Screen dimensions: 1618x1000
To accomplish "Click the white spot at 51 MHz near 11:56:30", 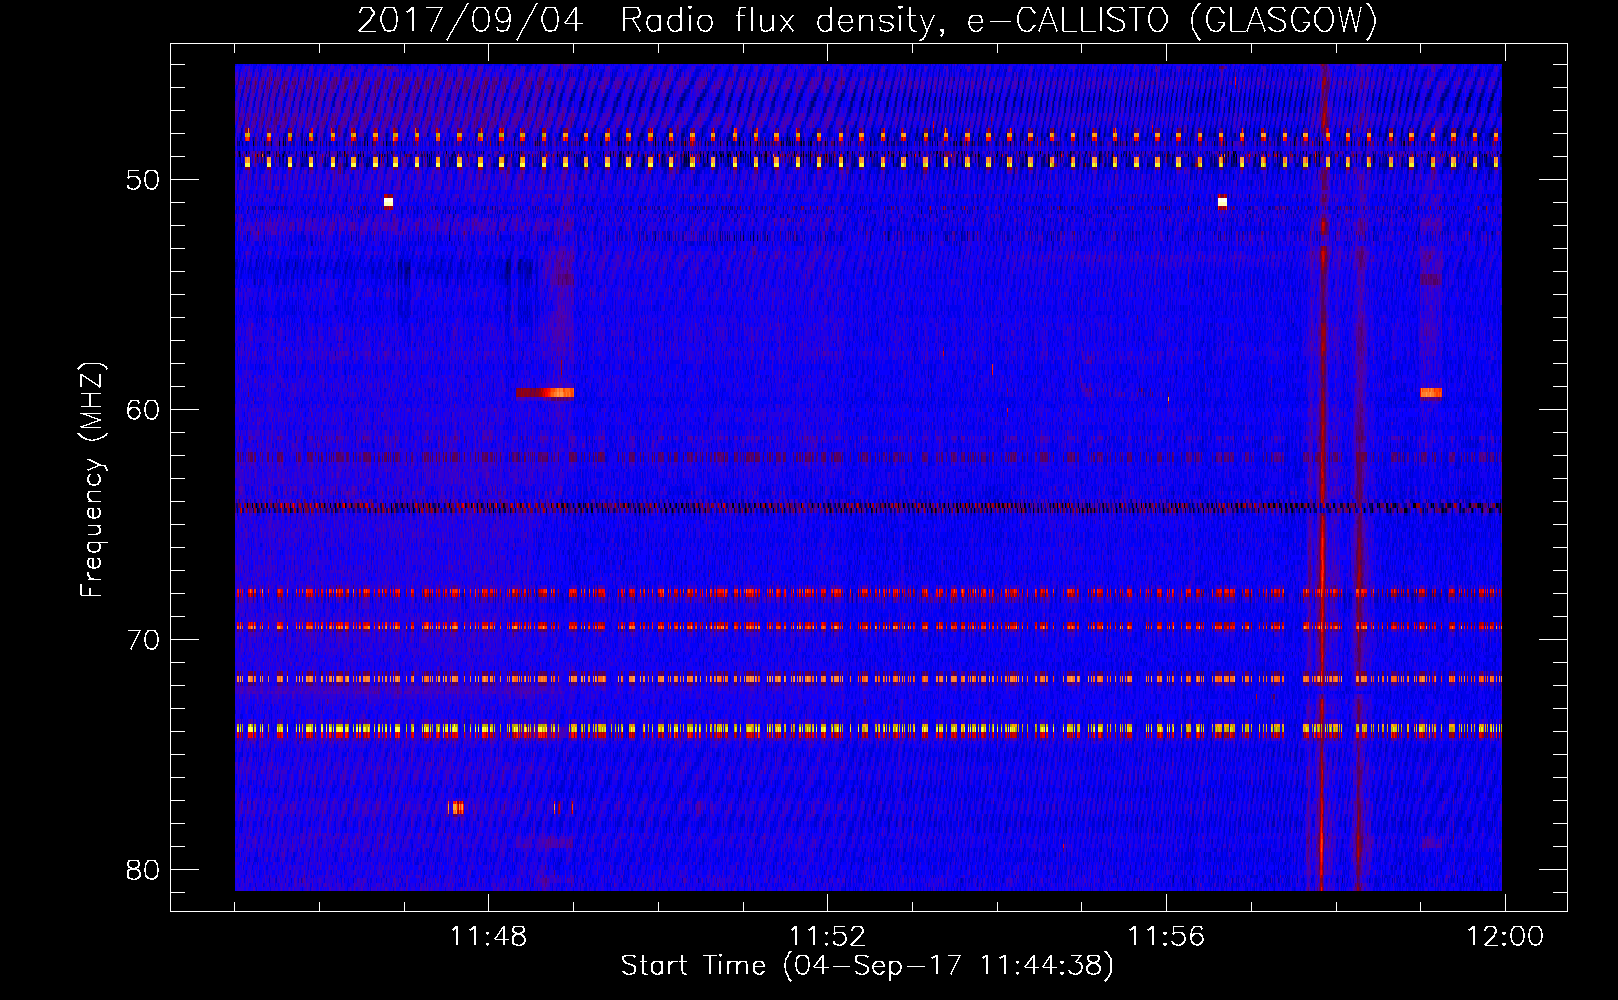I will (1222, 202).
